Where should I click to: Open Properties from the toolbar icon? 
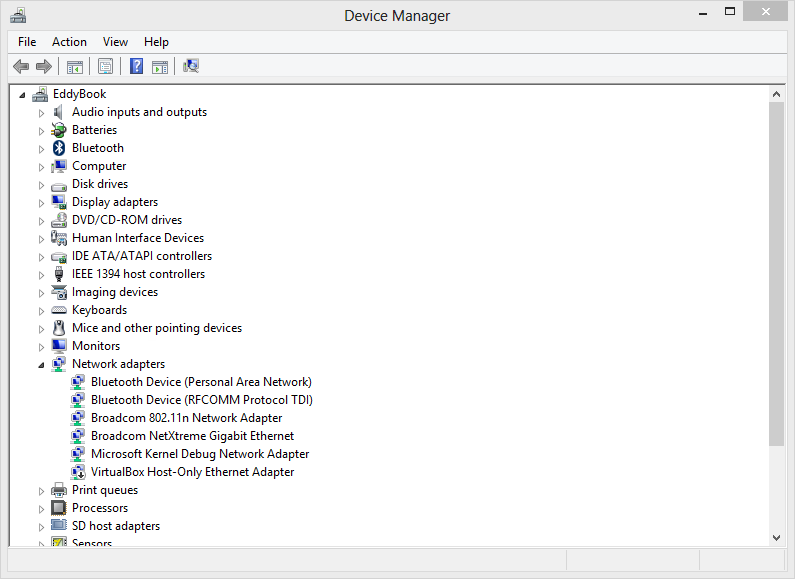105,66
